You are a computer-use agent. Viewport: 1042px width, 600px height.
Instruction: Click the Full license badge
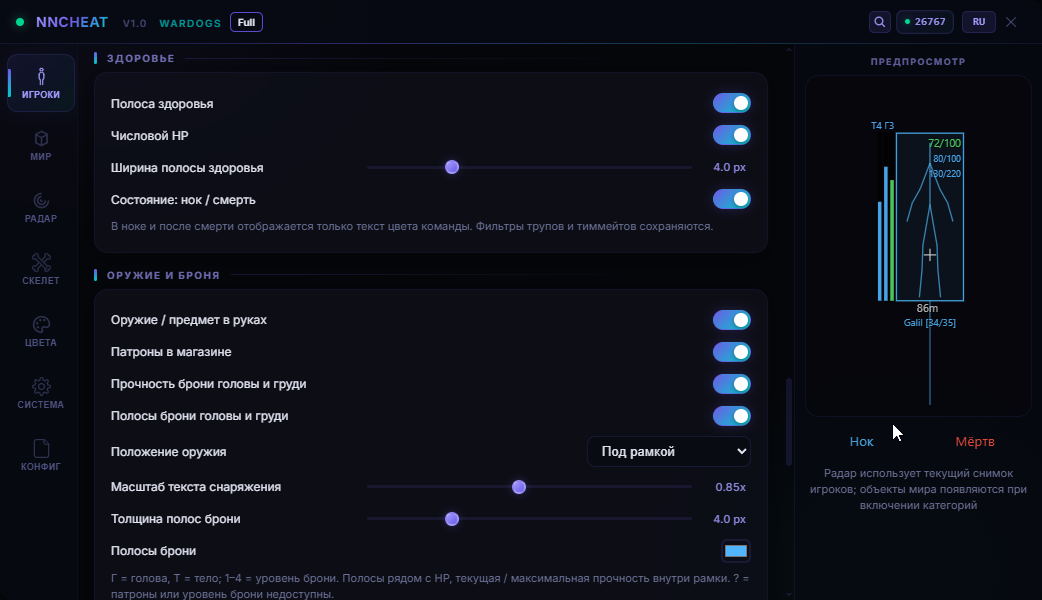(247, 23)
